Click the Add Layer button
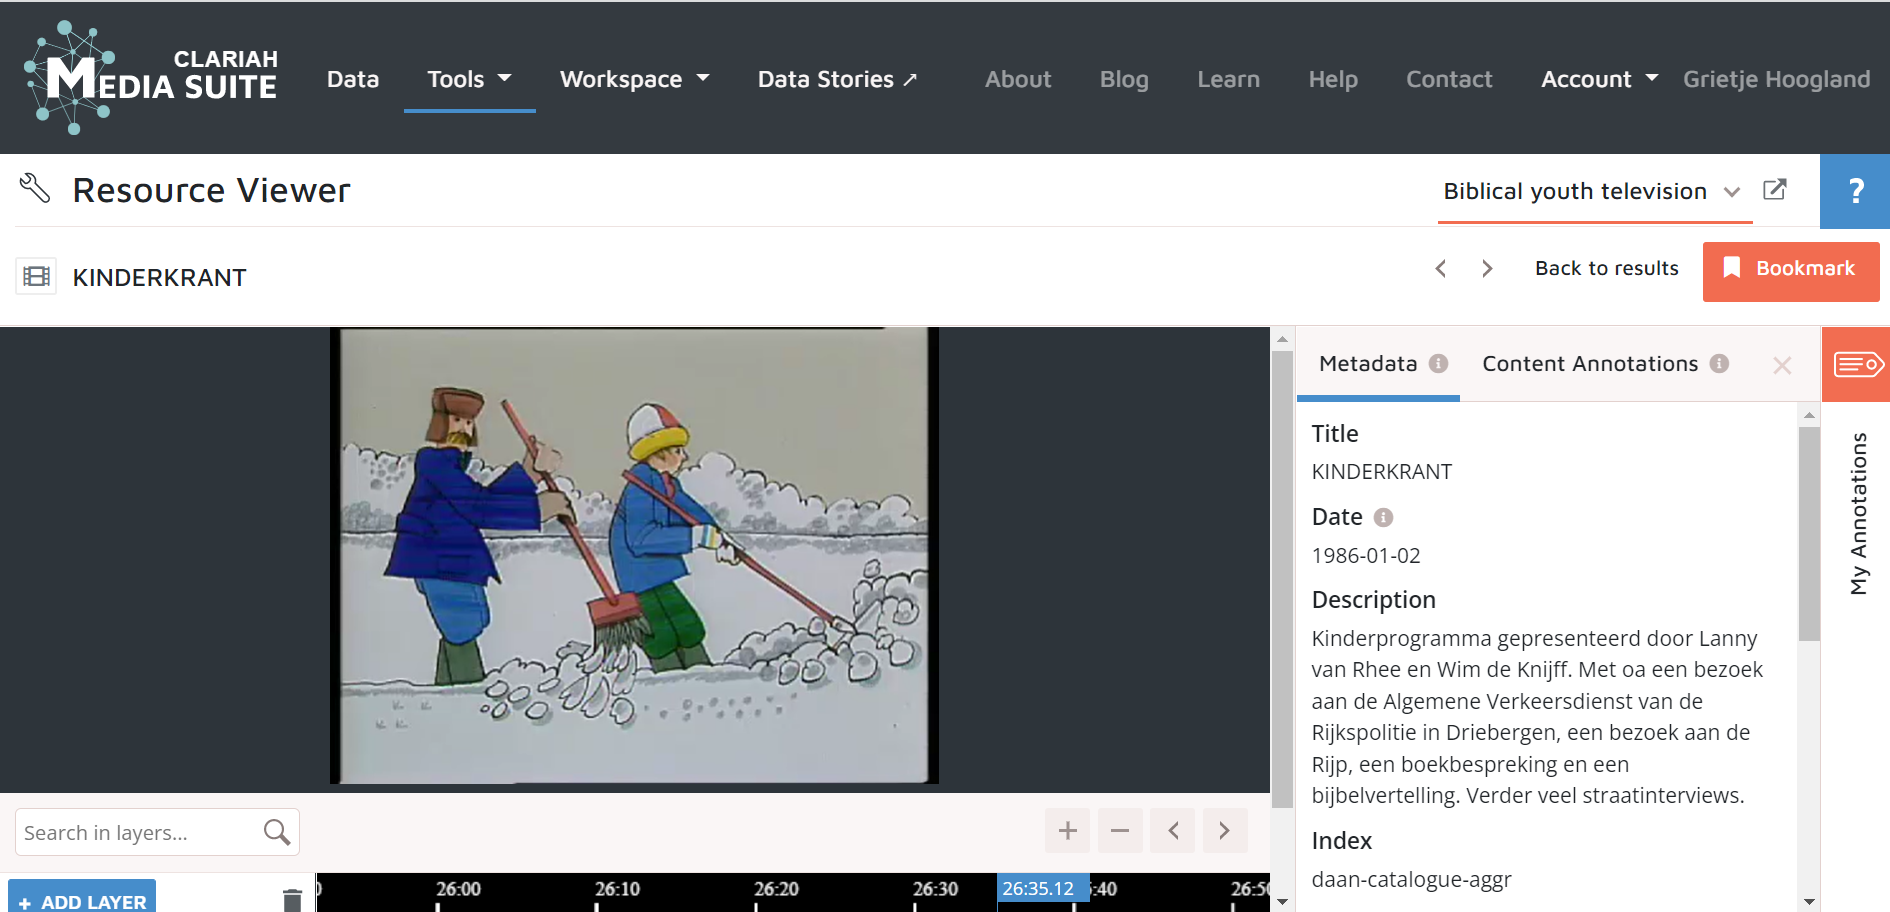1890x912 pixels. 82,900
